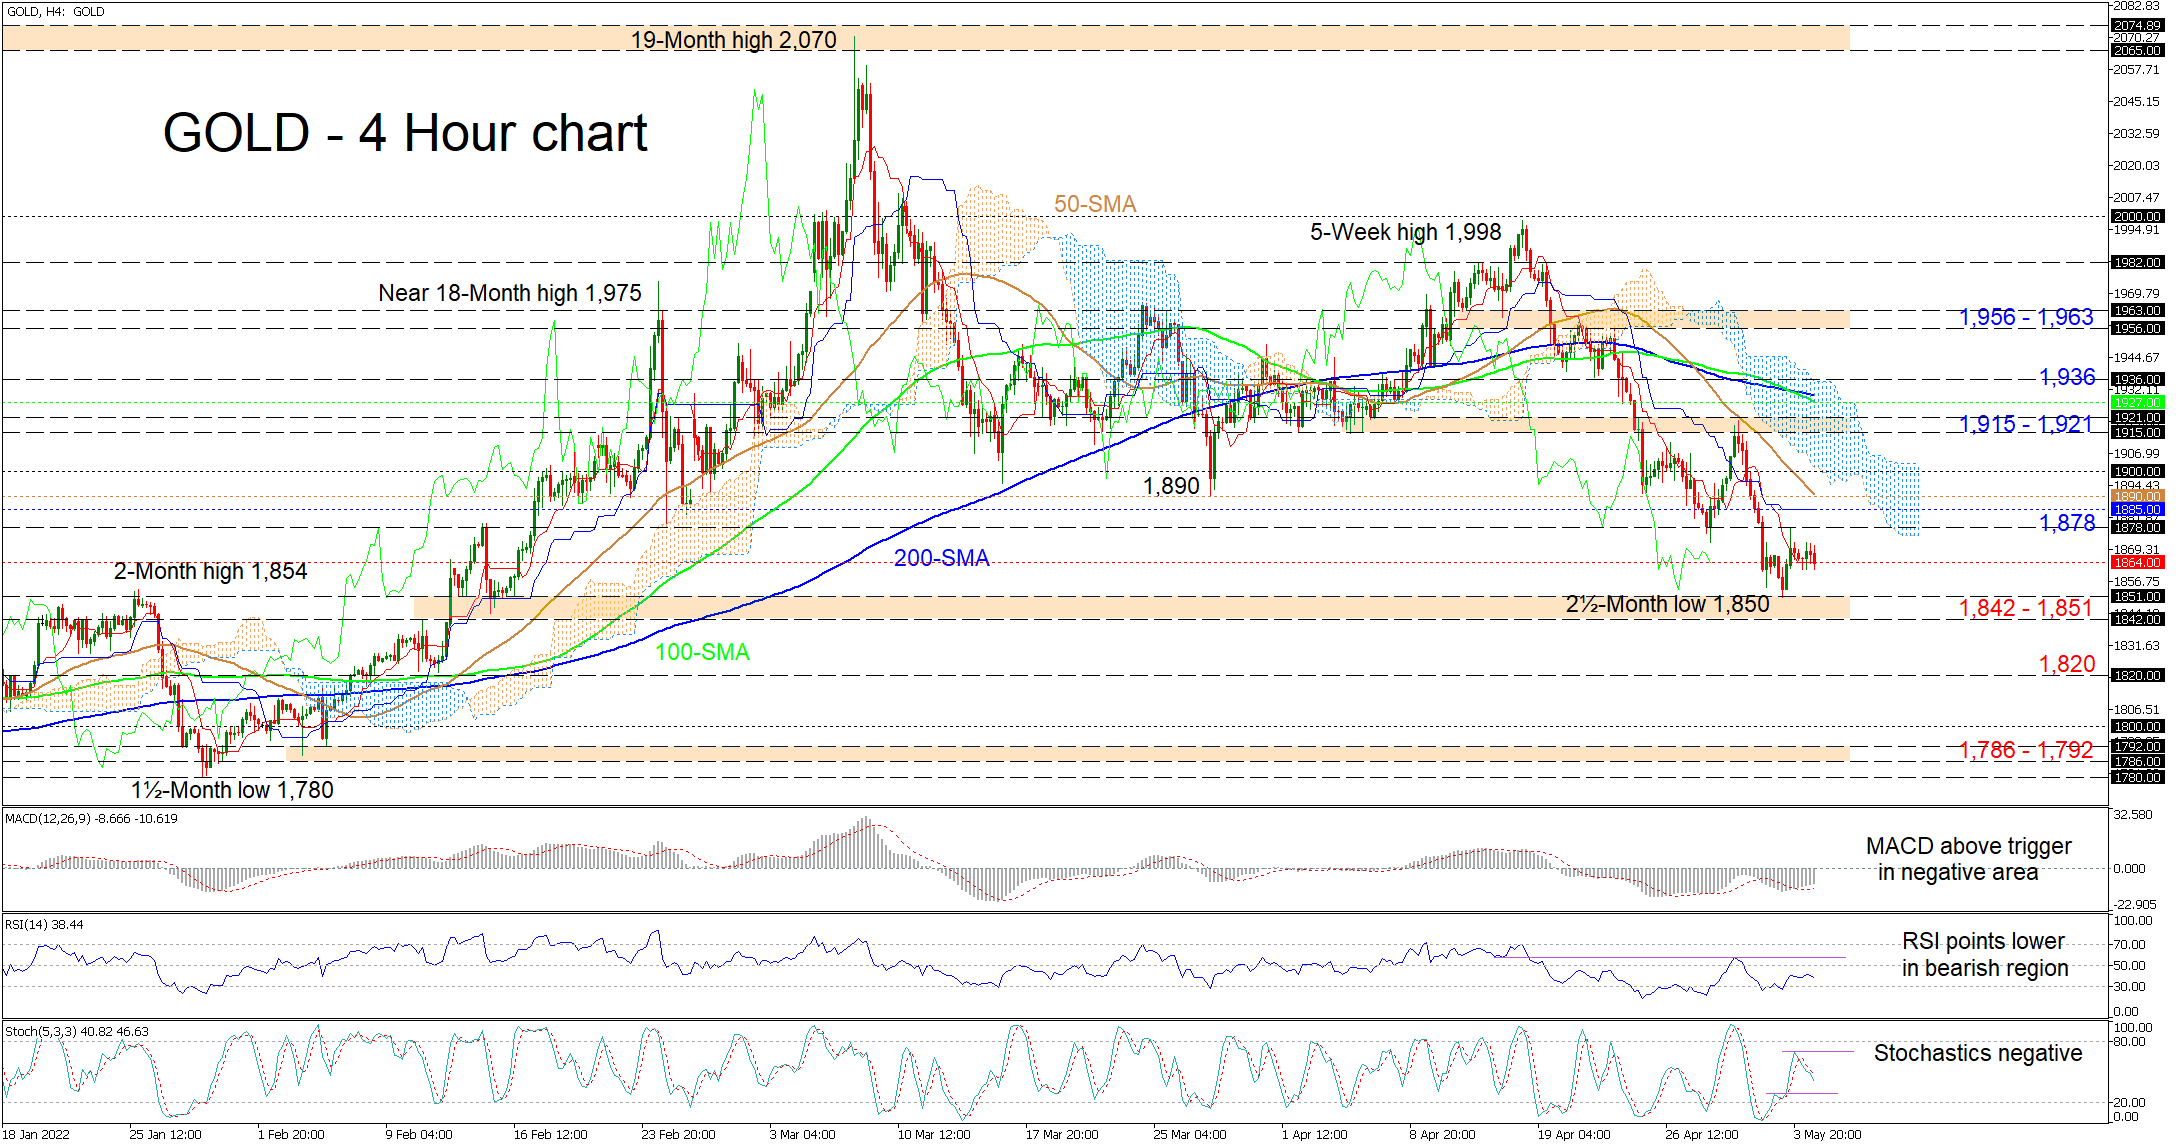Click the 3 Mar 04:00 date marker
Image resolution: width=2178 pixels, height=1147 pixels.
click(x=802, y=1134)
